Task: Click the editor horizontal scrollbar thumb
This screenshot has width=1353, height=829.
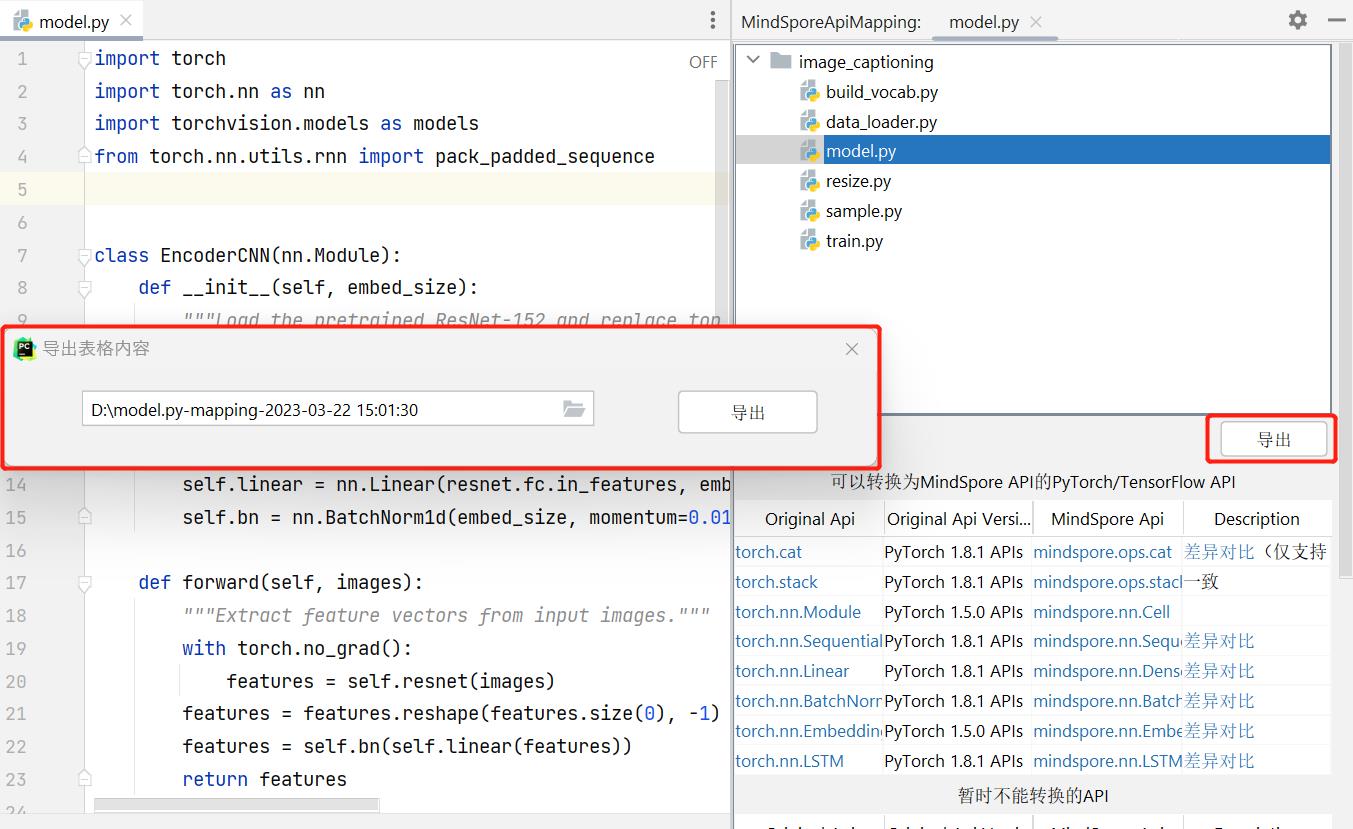Action: point(236,804)
